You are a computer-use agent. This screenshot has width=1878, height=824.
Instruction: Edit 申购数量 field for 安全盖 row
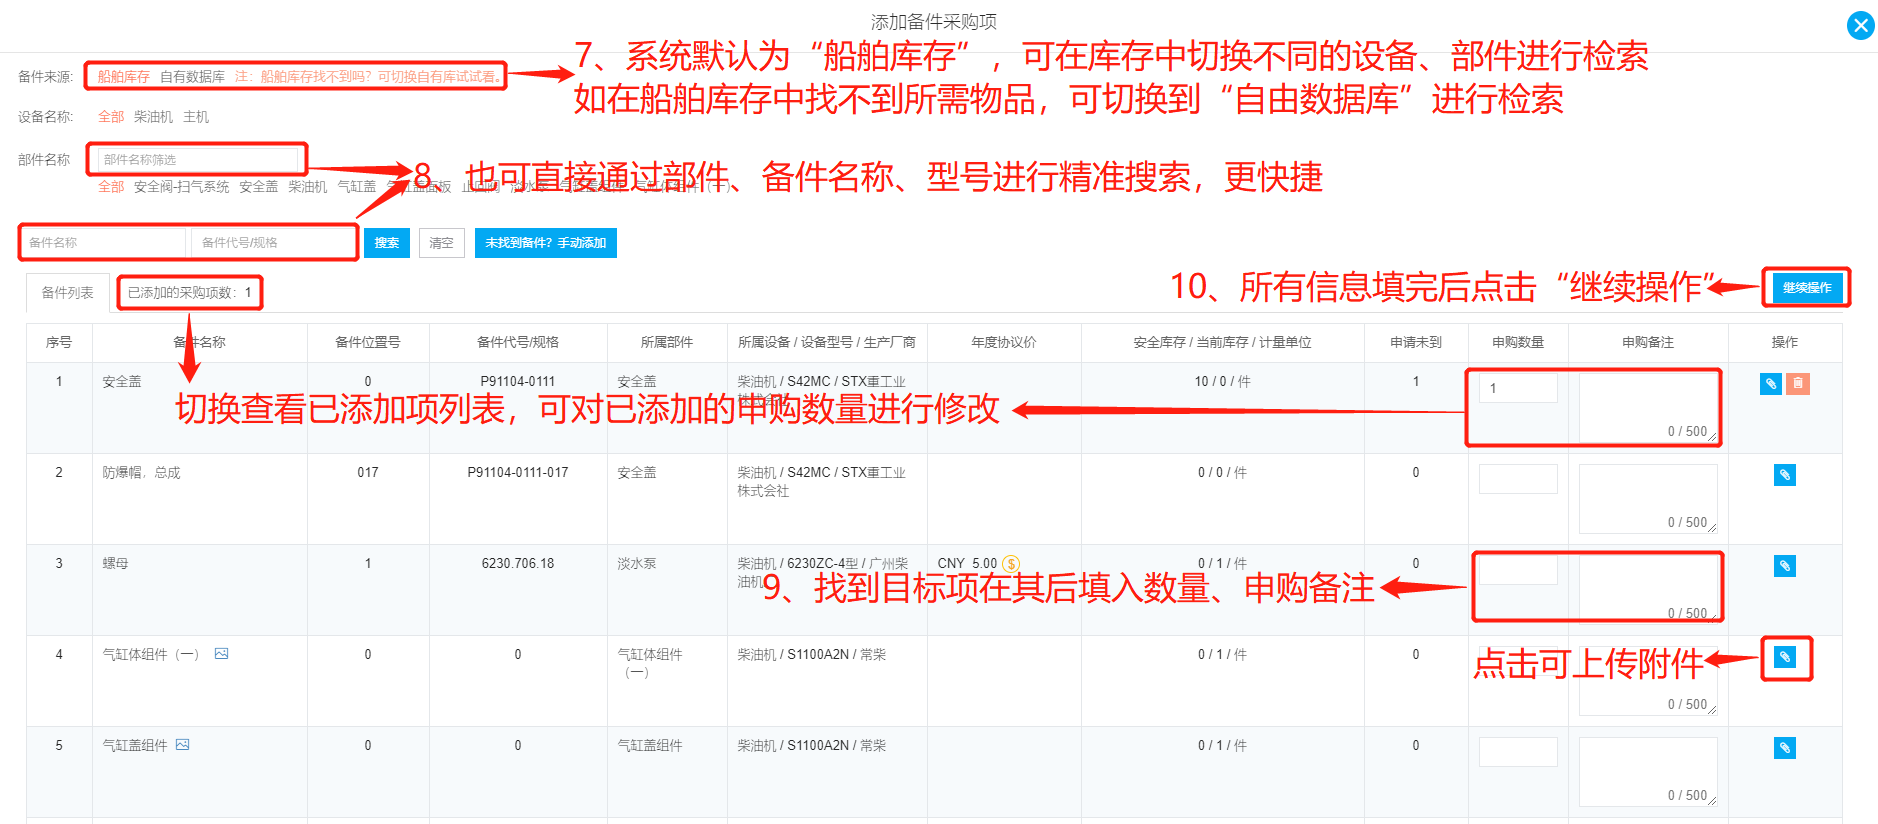point(1518,388)
